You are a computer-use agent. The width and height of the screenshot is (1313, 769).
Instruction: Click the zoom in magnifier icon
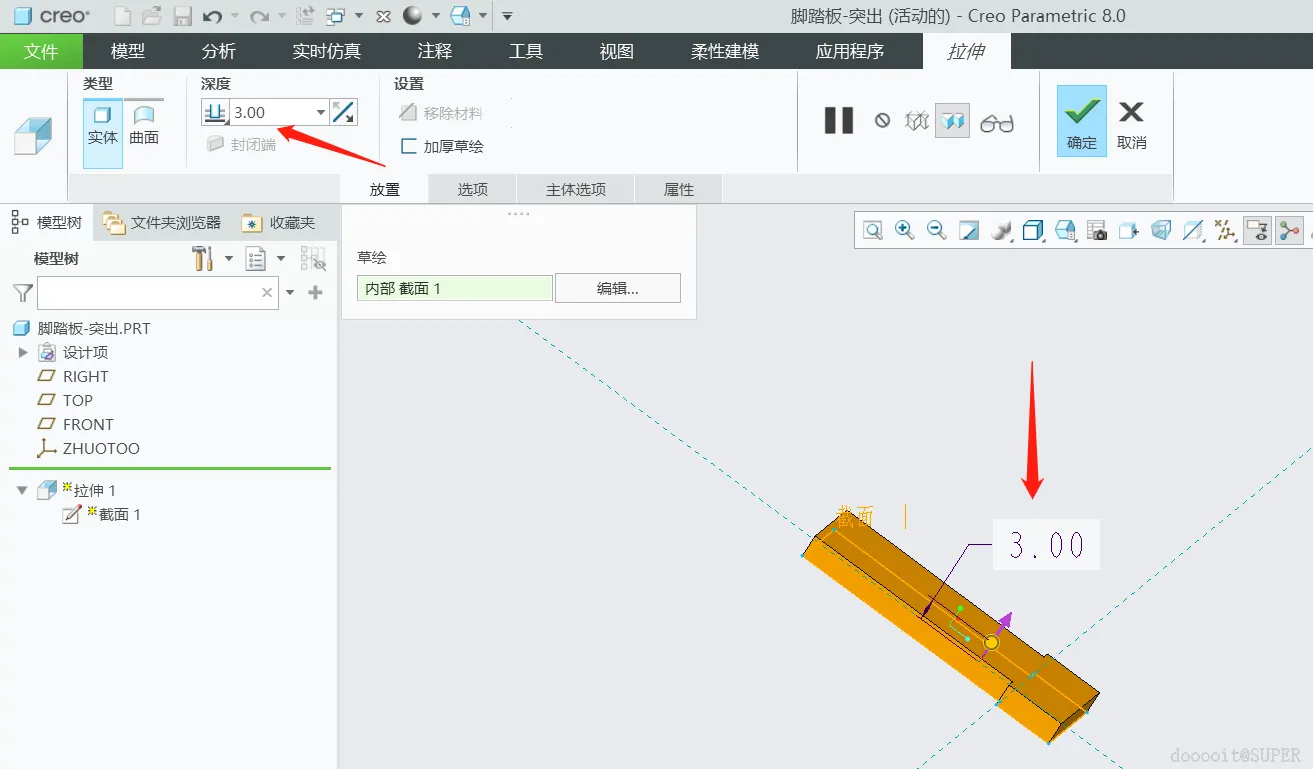coord(905,231)
